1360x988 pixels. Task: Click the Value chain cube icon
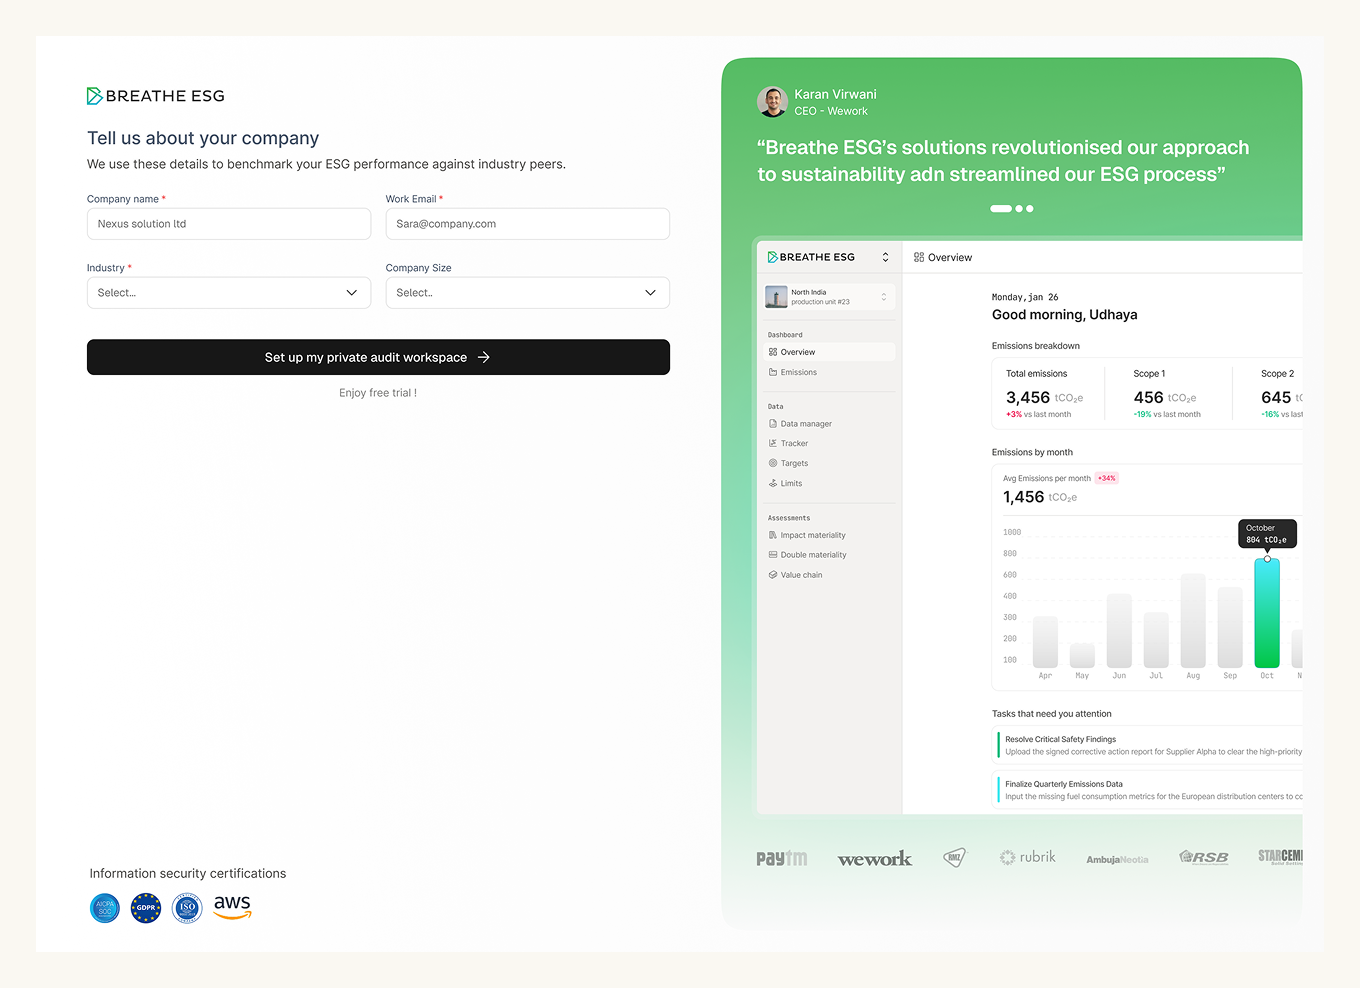point(773,575)
